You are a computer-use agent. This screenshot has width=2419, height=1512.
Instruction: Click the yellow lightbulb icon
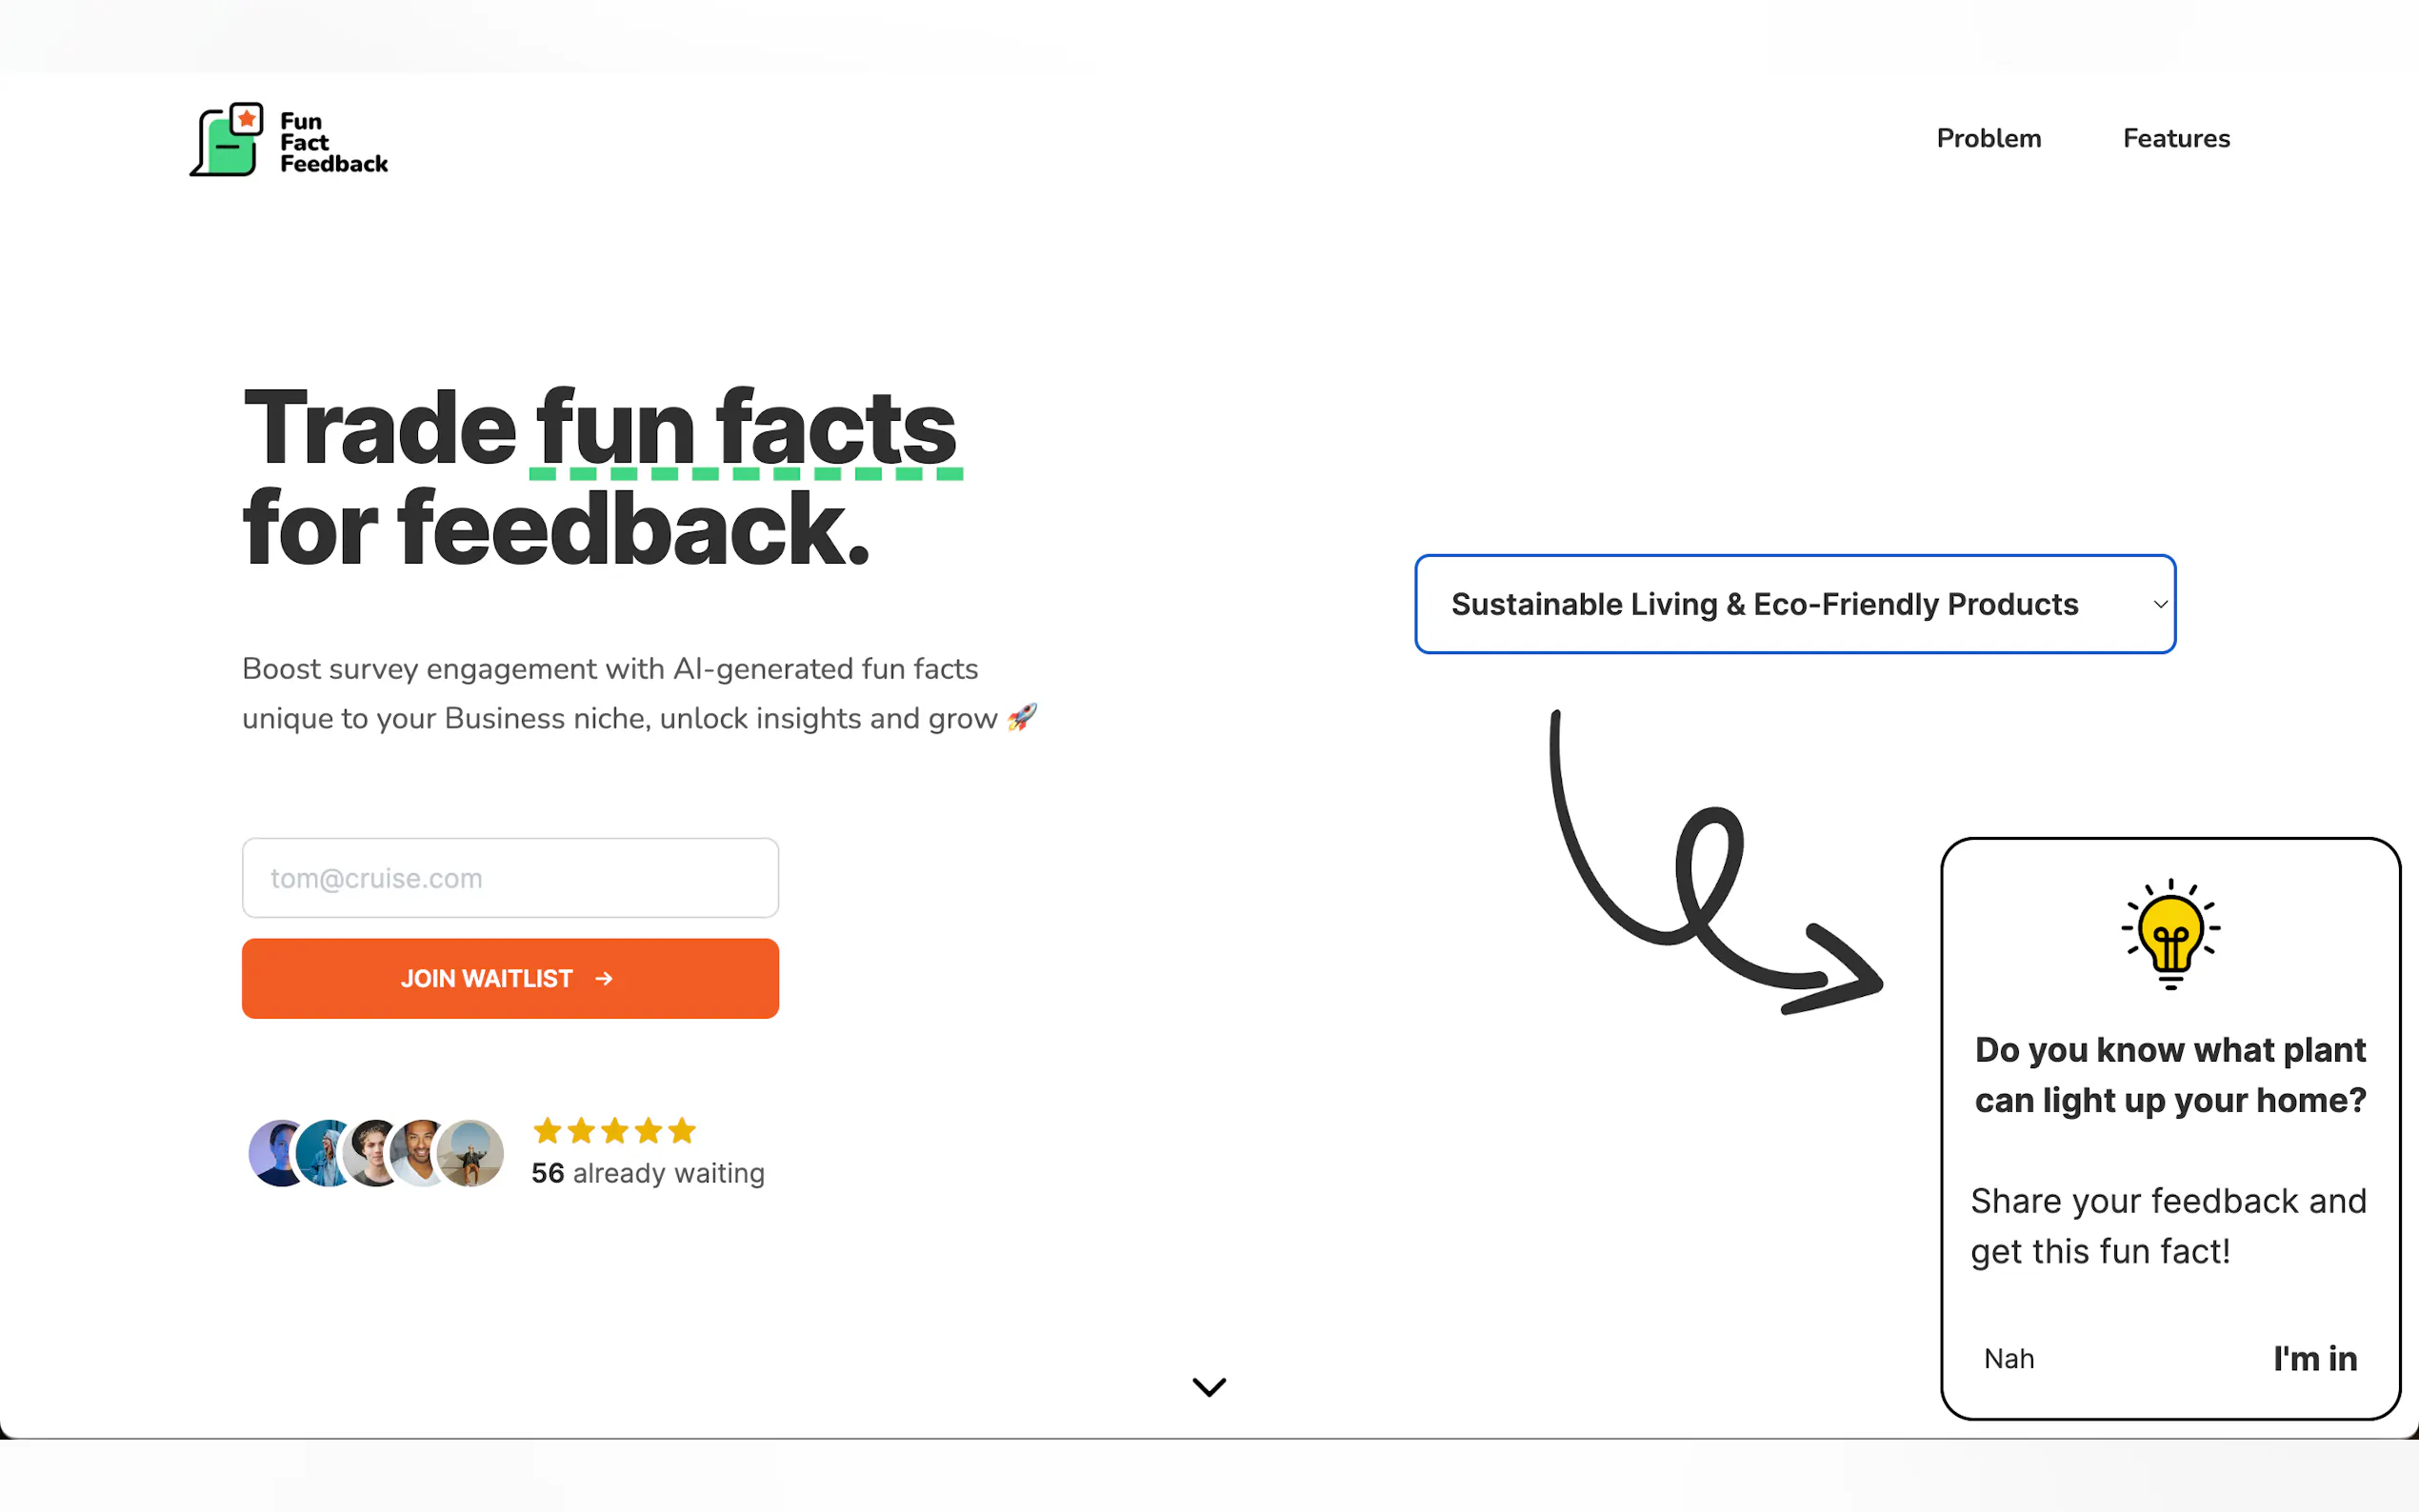click(2169, 933)
